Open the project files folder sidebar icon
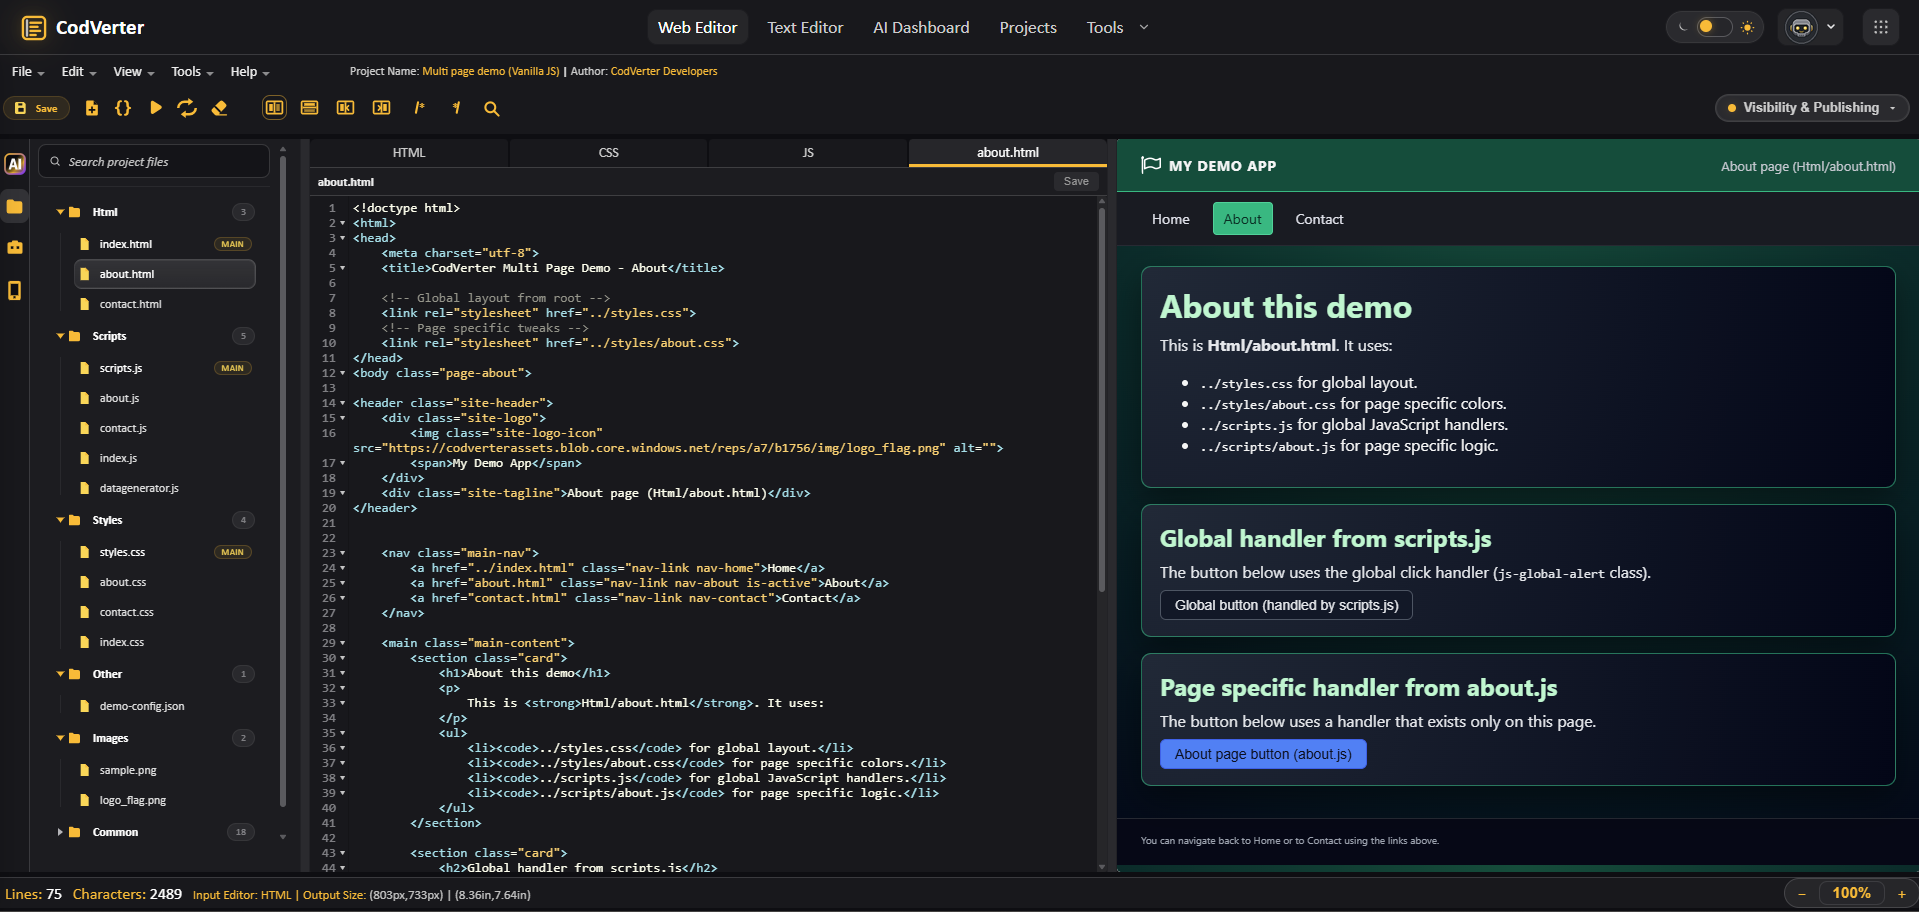Image resolution: width=1919 pixels, height=912 pixels. [x=15, y=207]
